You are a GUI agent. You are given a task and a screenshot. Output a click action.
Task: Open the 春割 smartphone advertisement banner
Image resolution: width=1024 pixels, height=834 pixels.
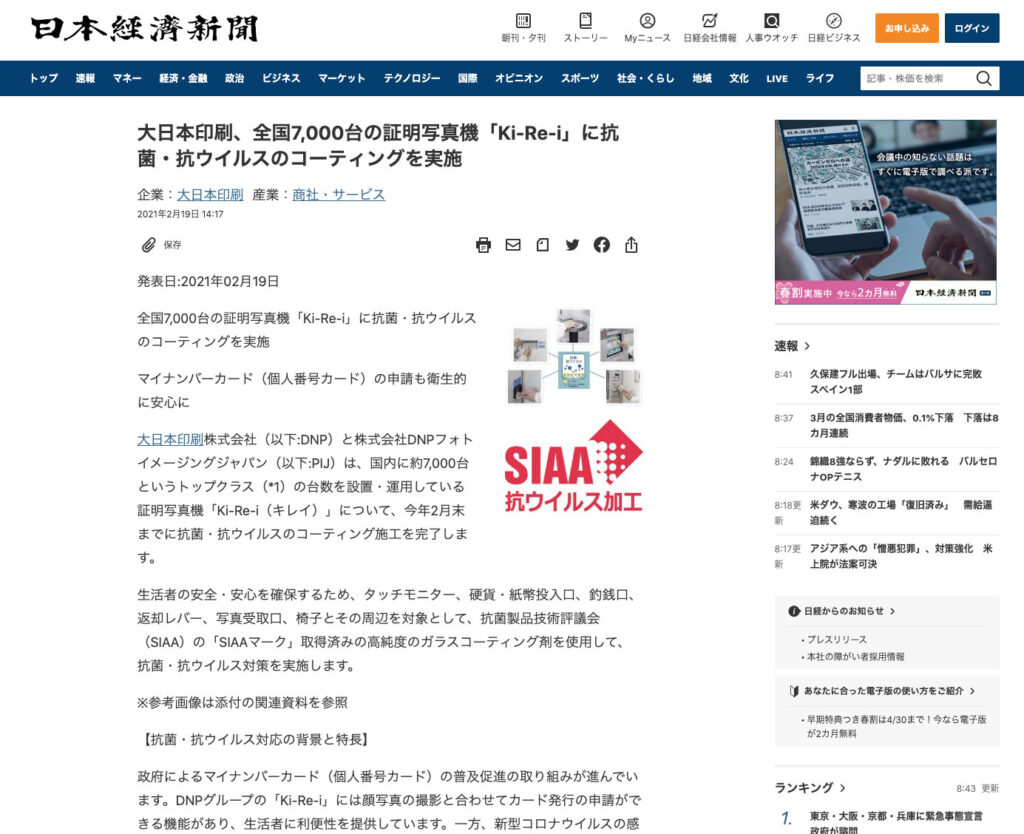(886, 212)
